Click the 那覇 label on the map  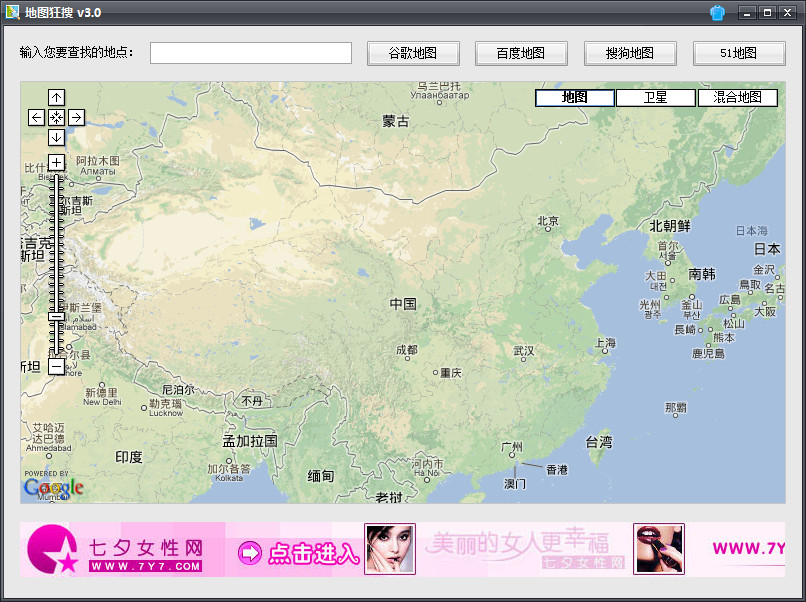pos(676,407)
